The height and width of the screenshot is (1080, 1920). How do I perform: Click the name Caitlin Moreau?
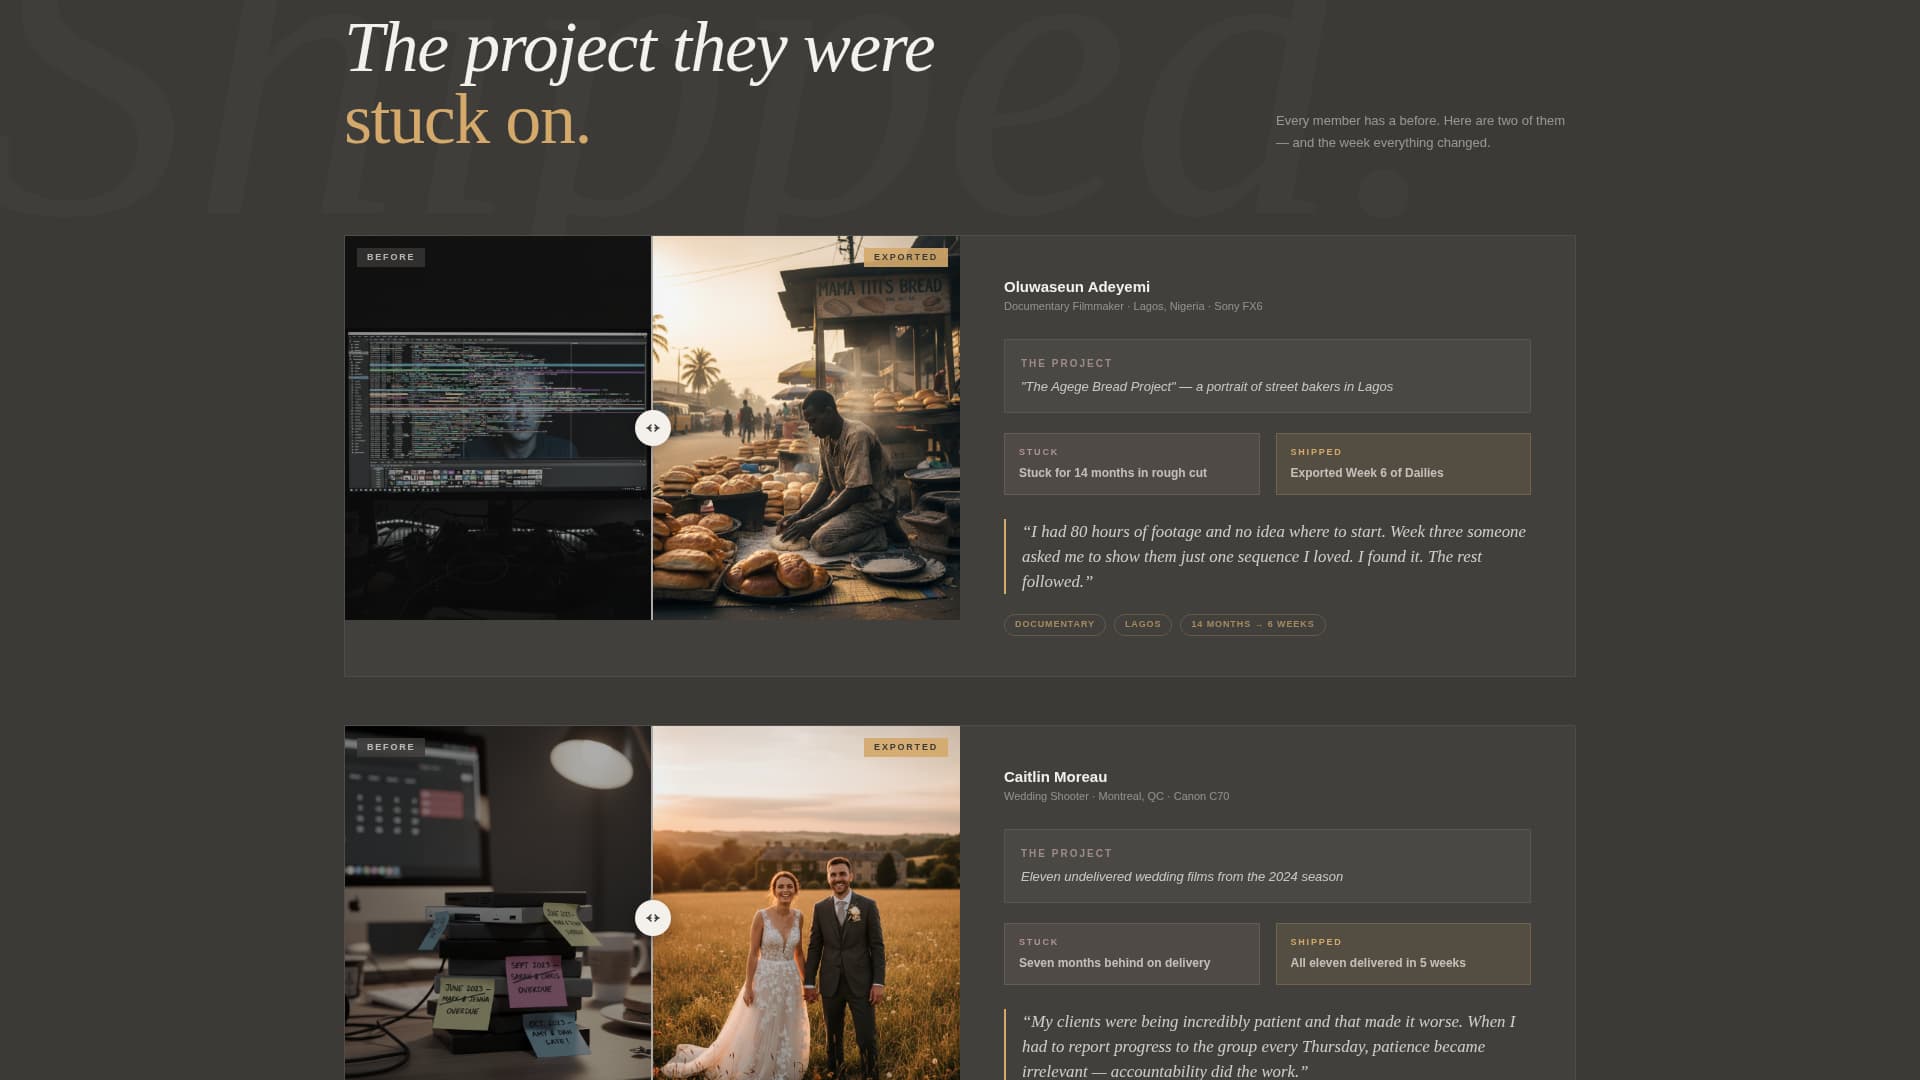pyautogui.click(x=1056, y=776)
